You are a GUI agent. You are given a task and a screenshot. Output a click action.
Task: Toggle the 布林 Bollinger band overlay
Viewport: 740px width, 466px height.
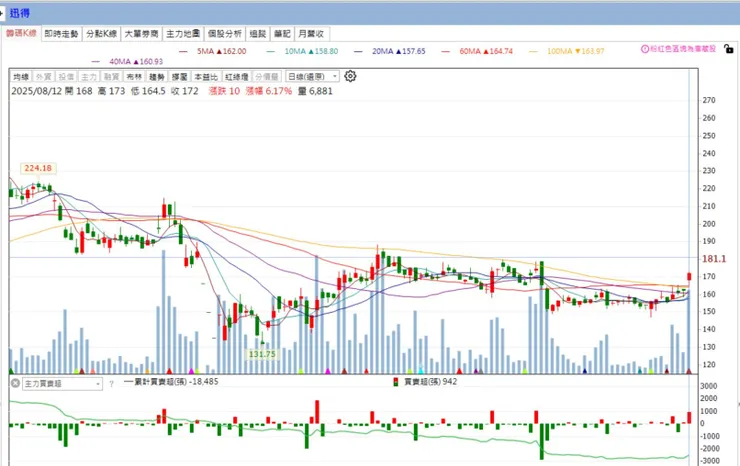(134, 76)
